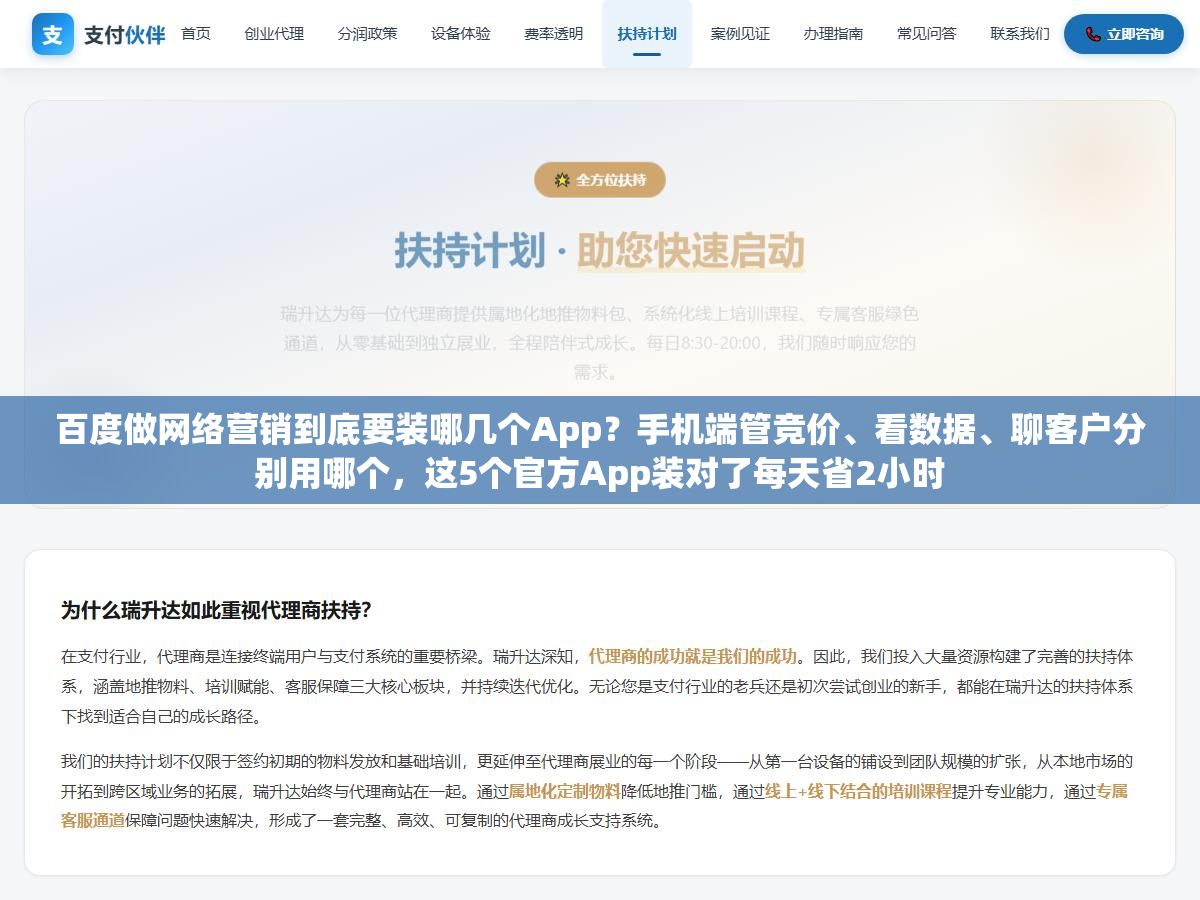Image resolution: width=1200 pixels, height=900 pixels.
Task: Click highlighted text 线上+线下结合的培训课程
Action: pyautogui.click(x=858, y=791)
